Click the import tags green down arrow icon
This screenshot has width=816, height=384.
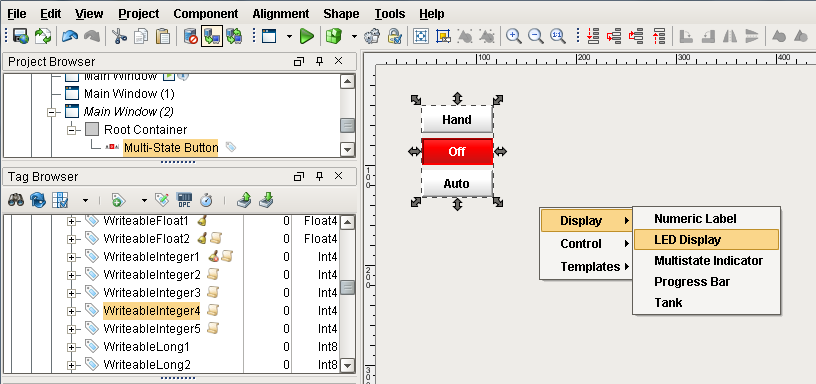click(266, 200)
